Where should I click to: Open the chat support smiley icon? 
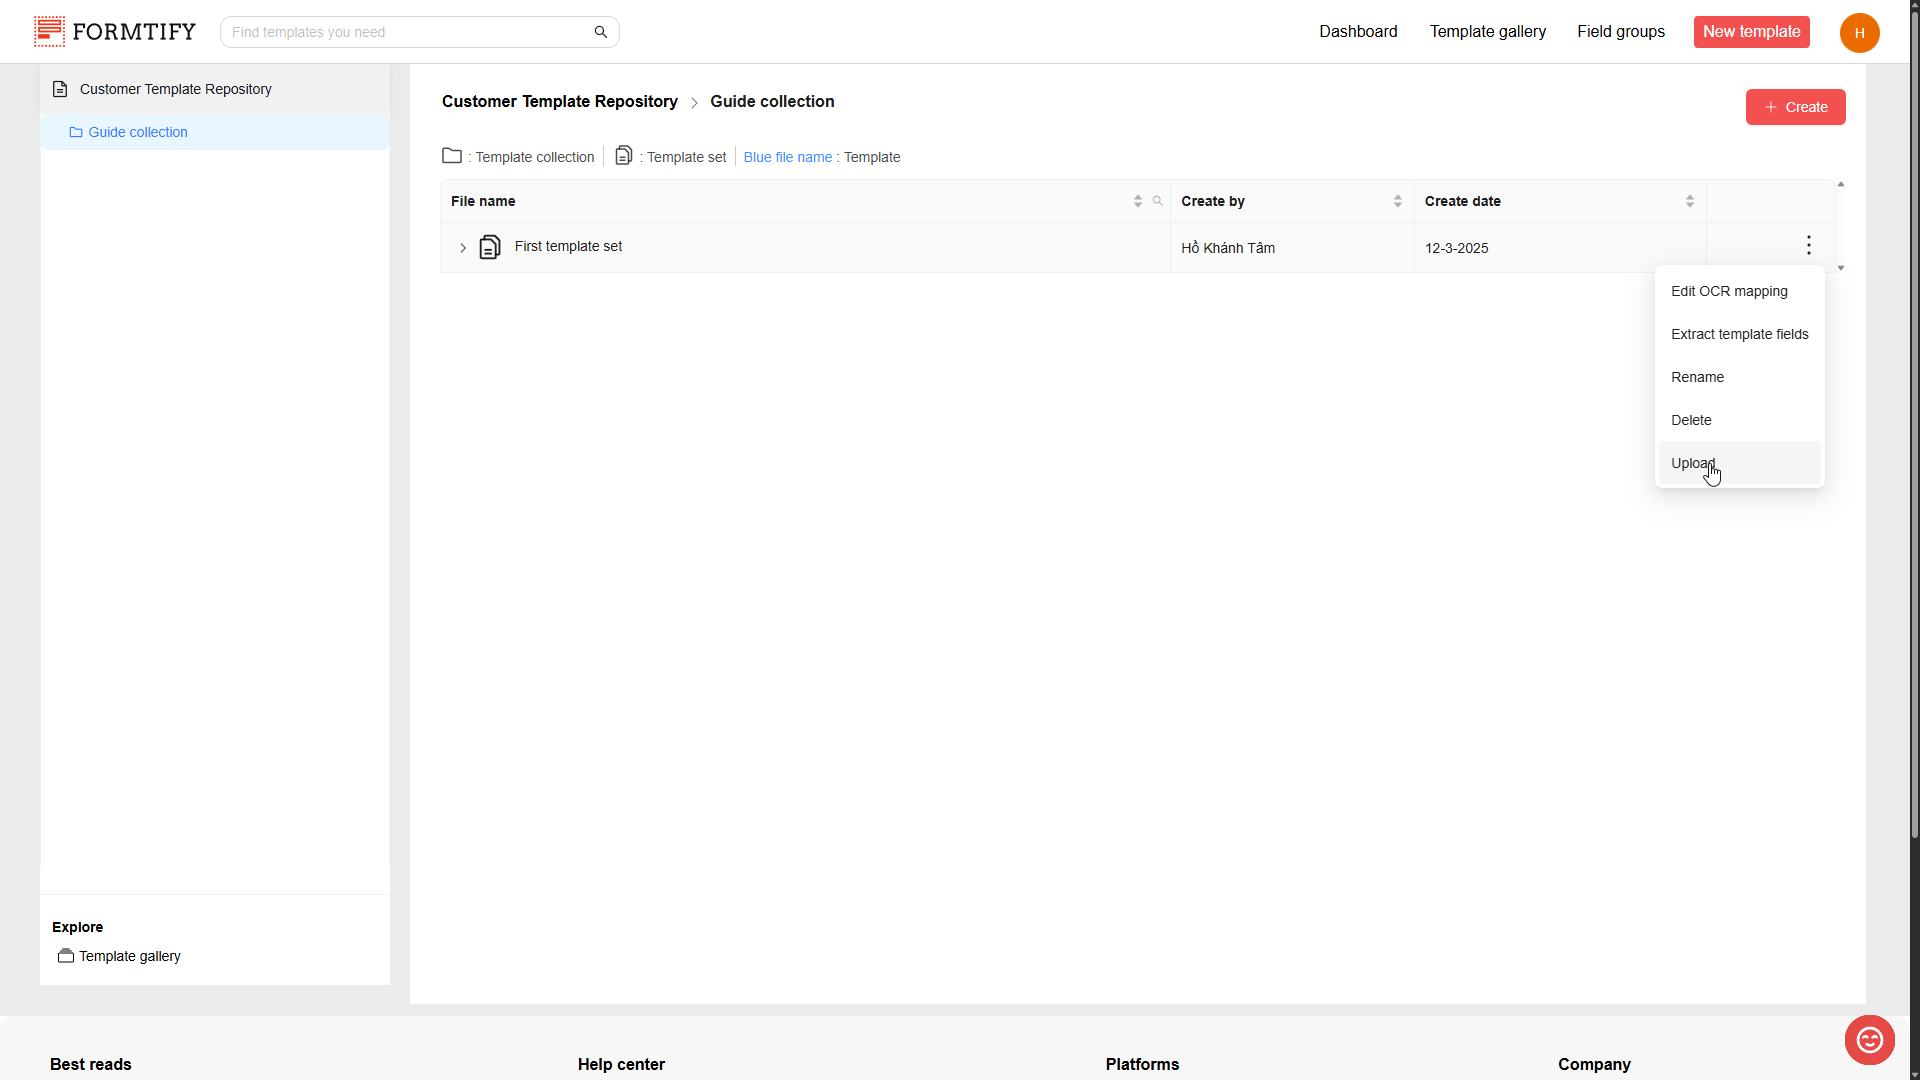click(1869, 1040)
